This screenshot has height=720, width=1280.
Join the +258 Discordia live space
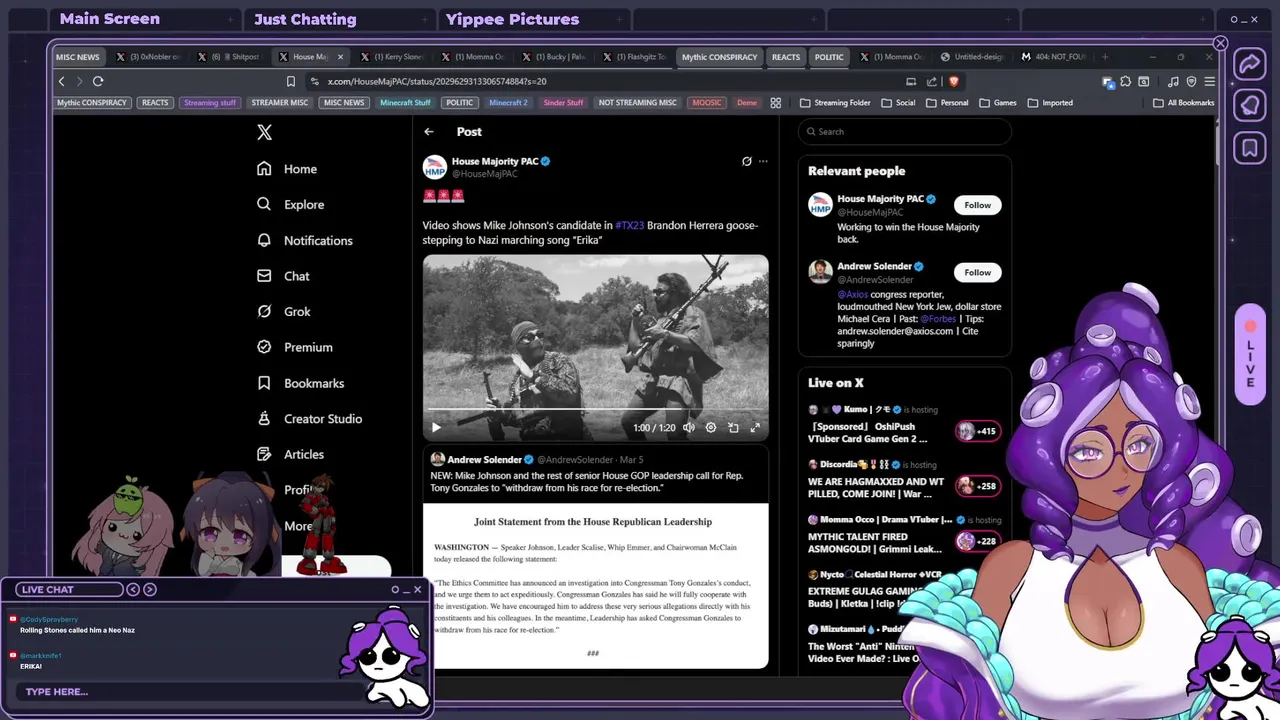[978, 486]
